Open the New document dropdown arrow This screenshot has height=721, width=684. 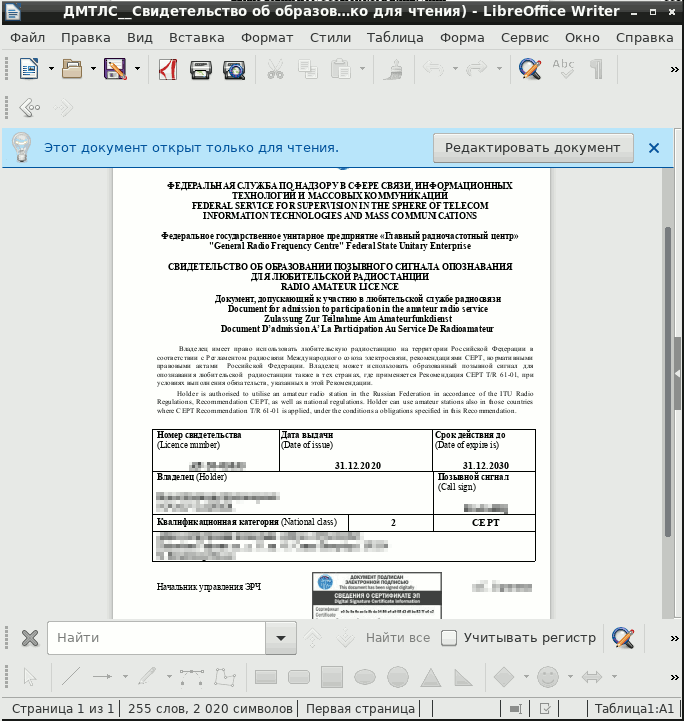coord(51,69)
